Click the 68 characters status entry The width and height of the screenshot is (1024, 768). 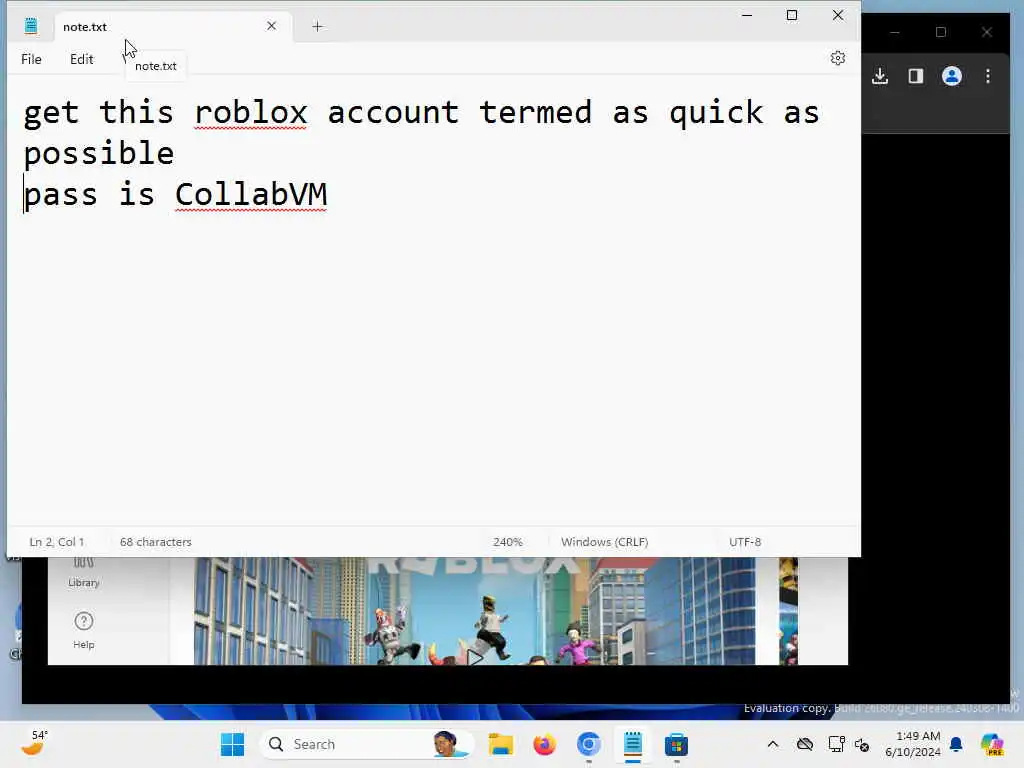point(155,542)
